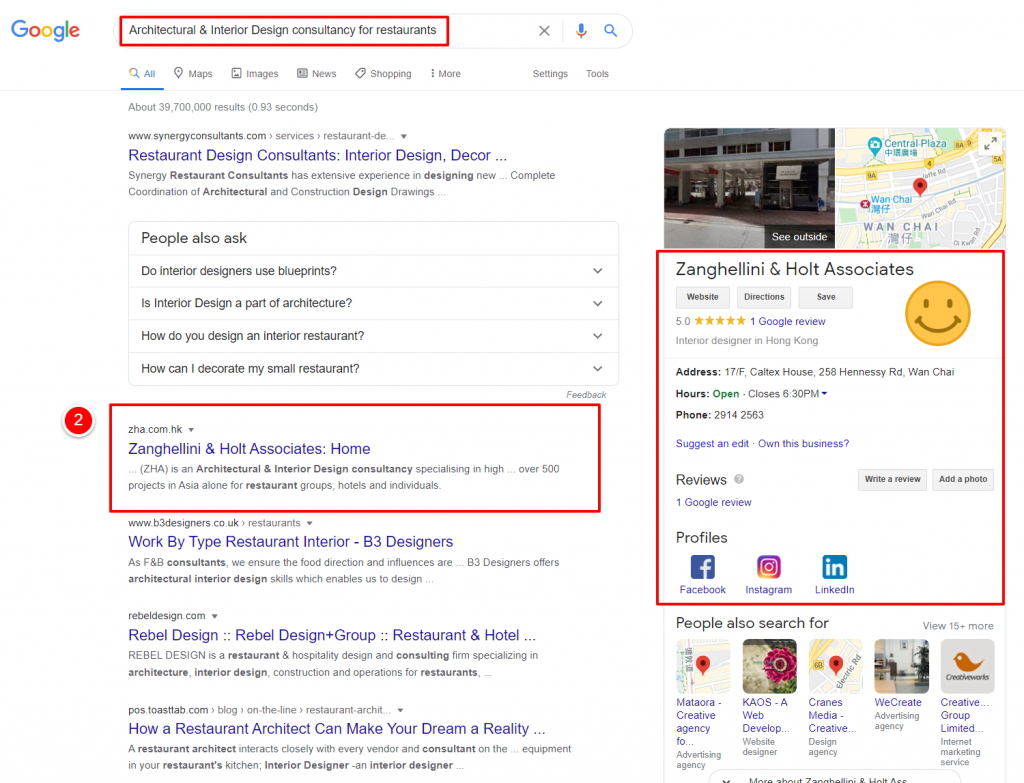The image size is (1024, 783).
Task: Switch to the Maps tab
Action: click(x=193, y=74)
